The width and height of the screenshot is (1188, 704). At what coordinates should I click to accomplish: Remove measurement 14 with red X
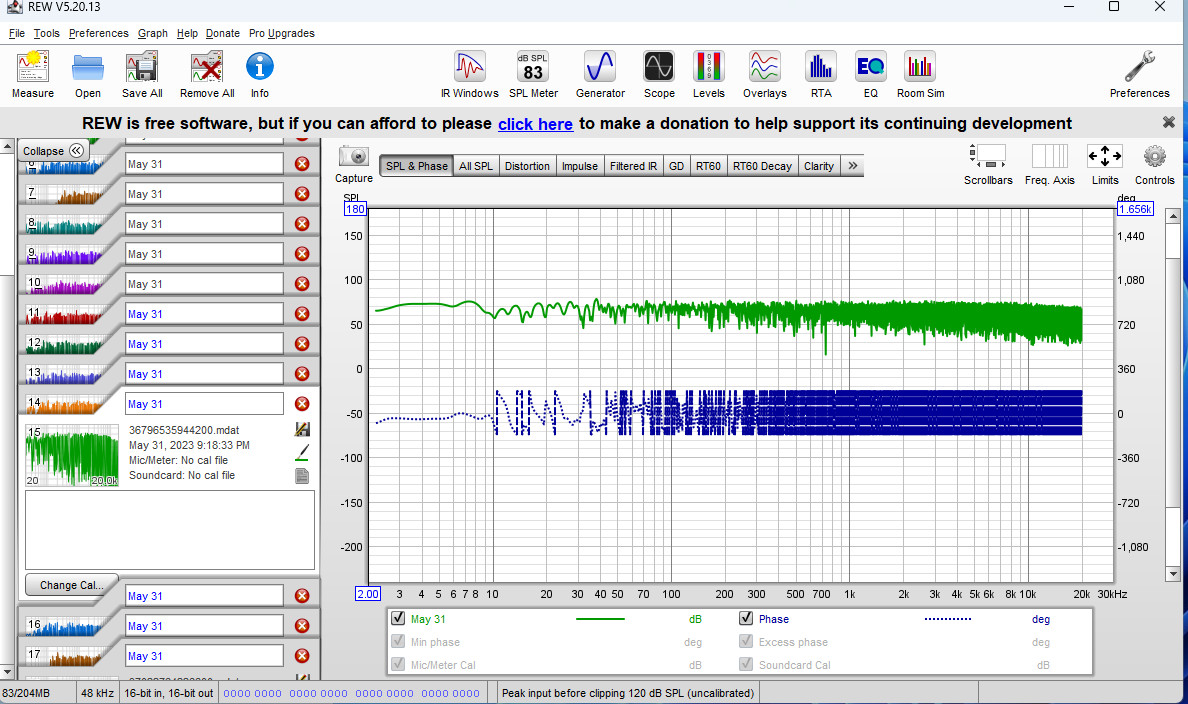(x=302, y=404)
